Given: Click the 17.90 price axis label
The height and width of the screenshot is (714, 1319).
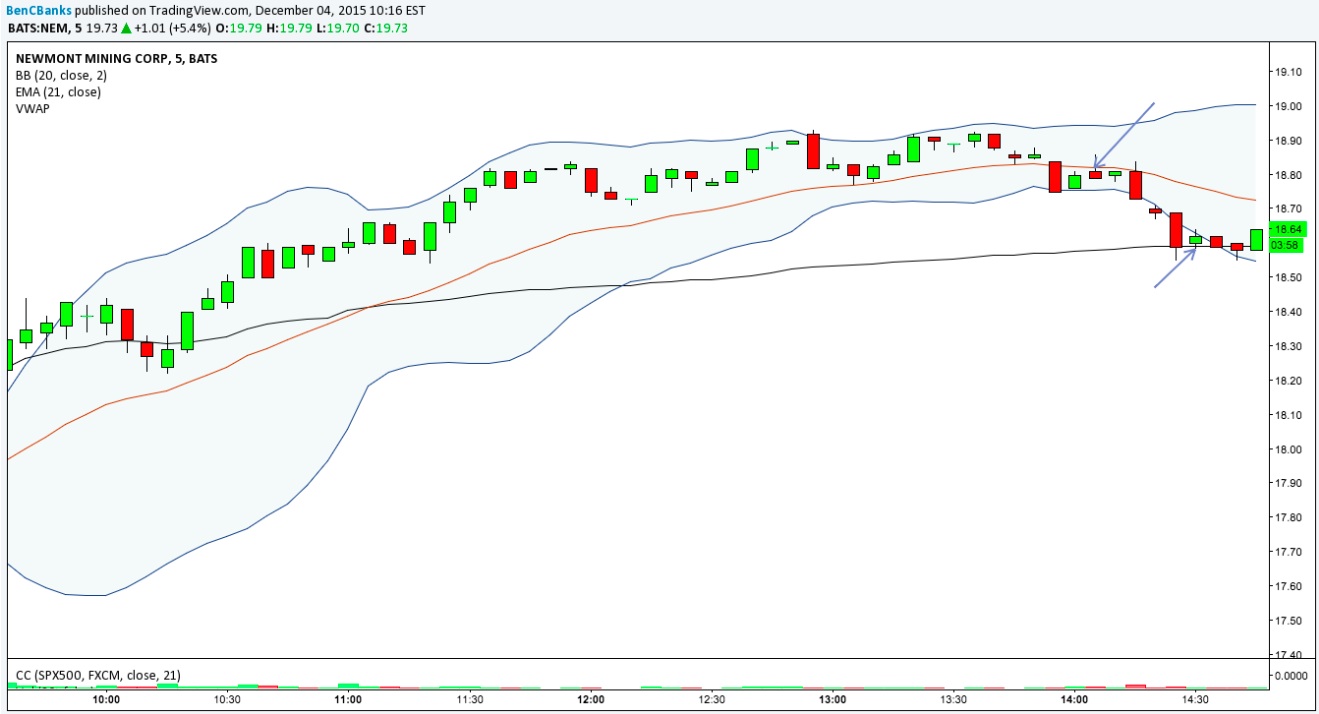Looking at the screenshot, I should pos(1289,483).
